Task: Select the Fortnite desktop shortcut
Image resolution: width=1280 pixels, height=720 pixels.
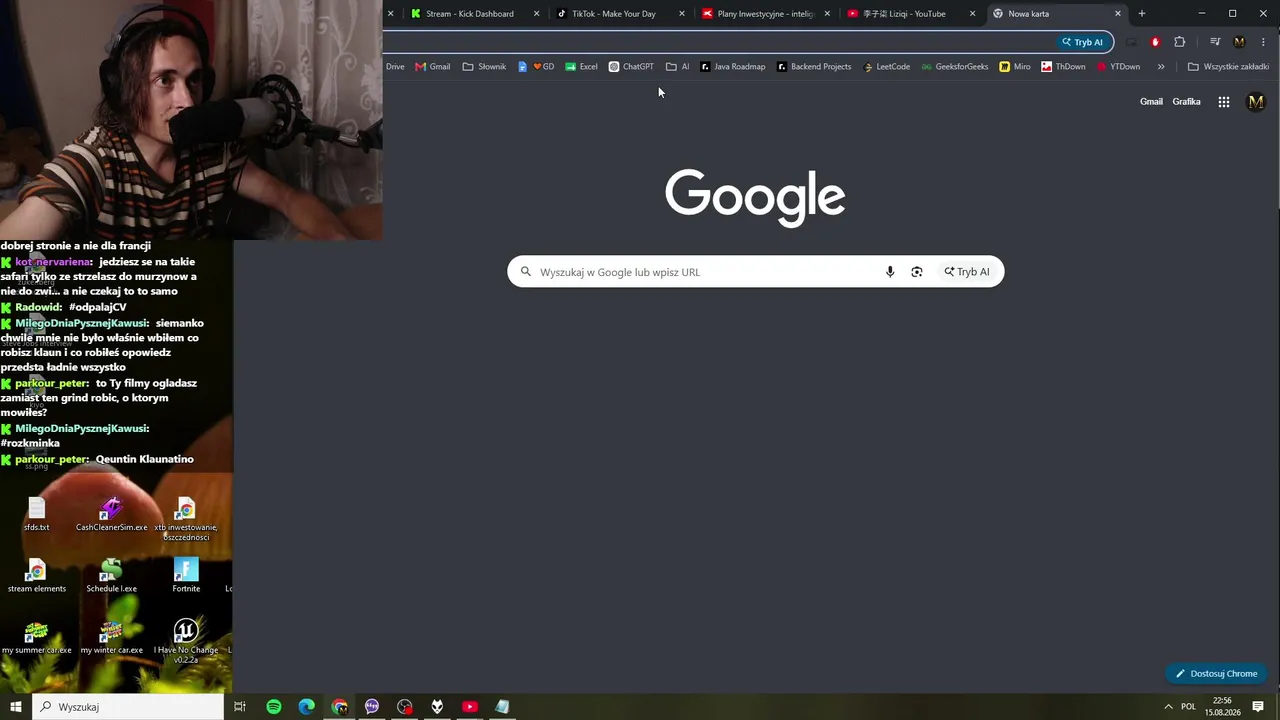Action: pos(186,576)
